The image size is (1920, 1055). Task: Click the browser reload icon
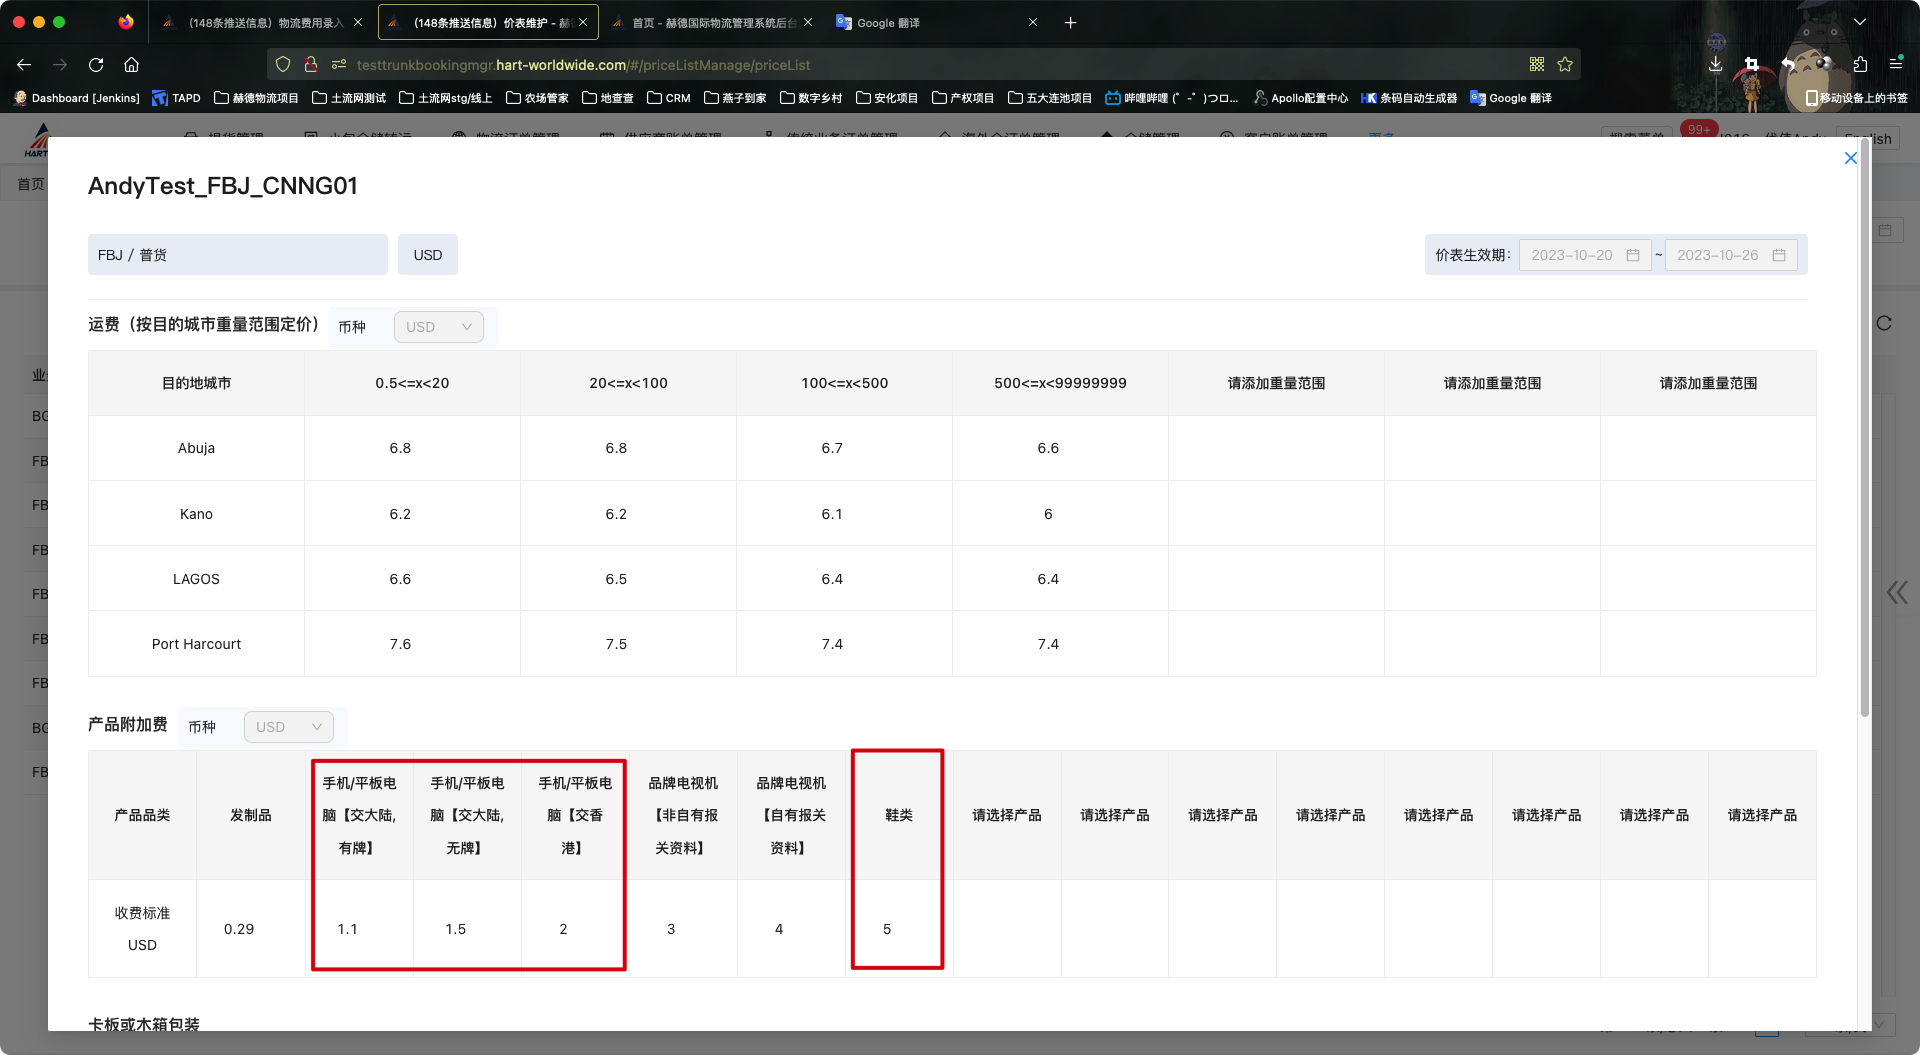point(96,65)
